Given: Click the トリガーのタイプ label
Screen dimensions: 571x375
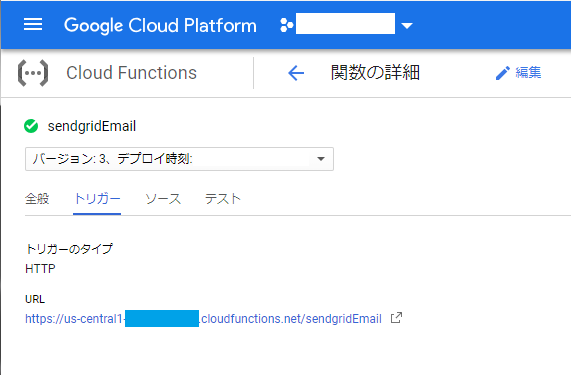Looking at the screenshot, I should (69, 249).
